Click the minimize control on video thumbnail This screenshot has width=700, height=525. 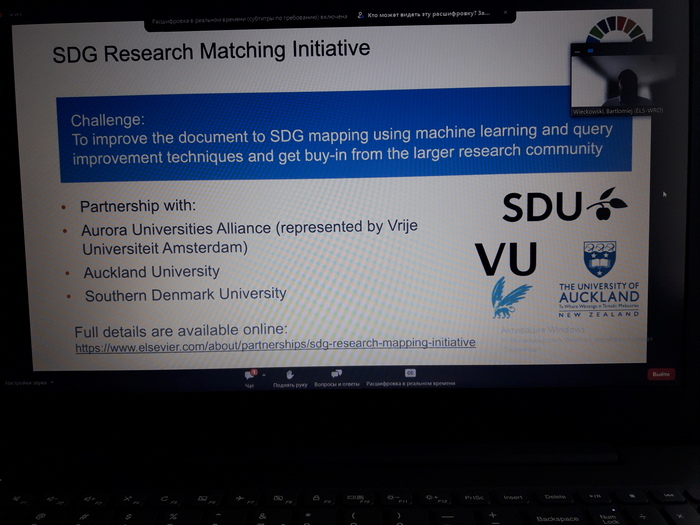click(x=577, y=49)
